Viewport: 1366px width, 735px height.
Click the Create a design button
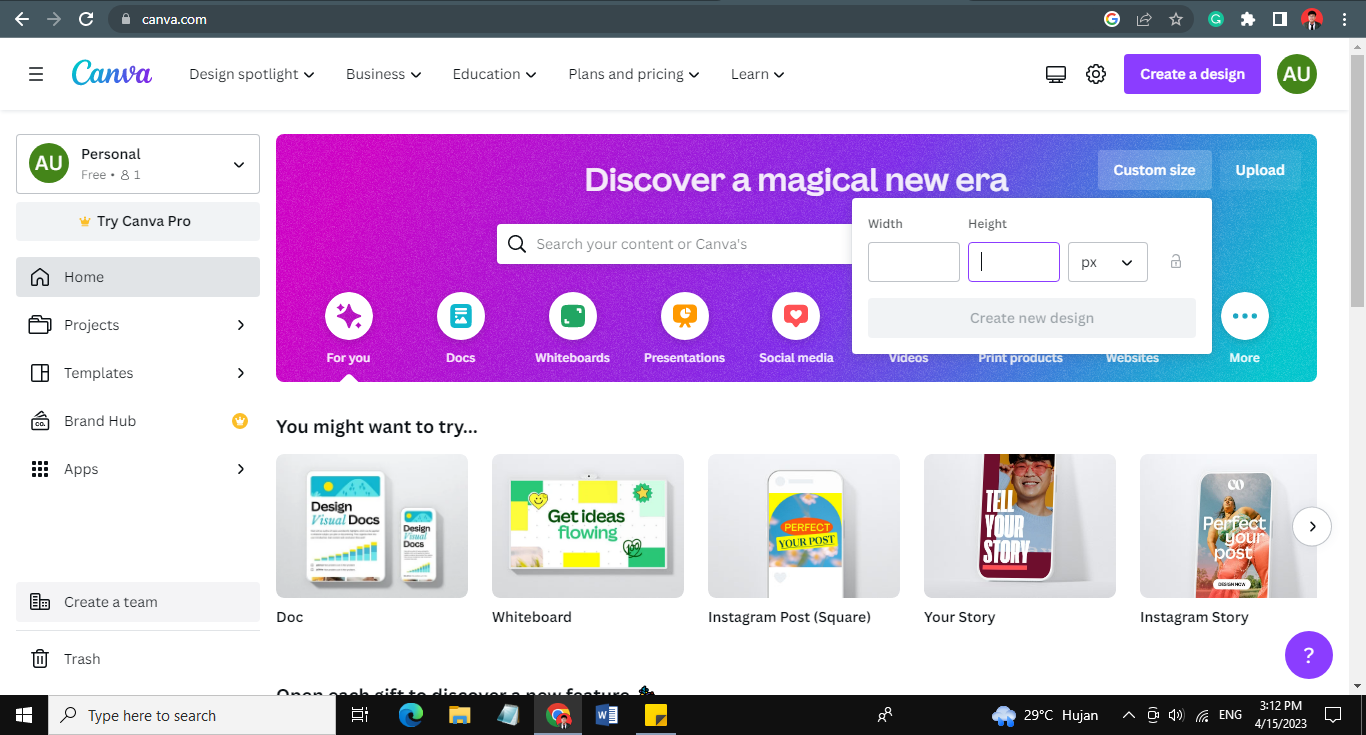(x=1192, y=73)
